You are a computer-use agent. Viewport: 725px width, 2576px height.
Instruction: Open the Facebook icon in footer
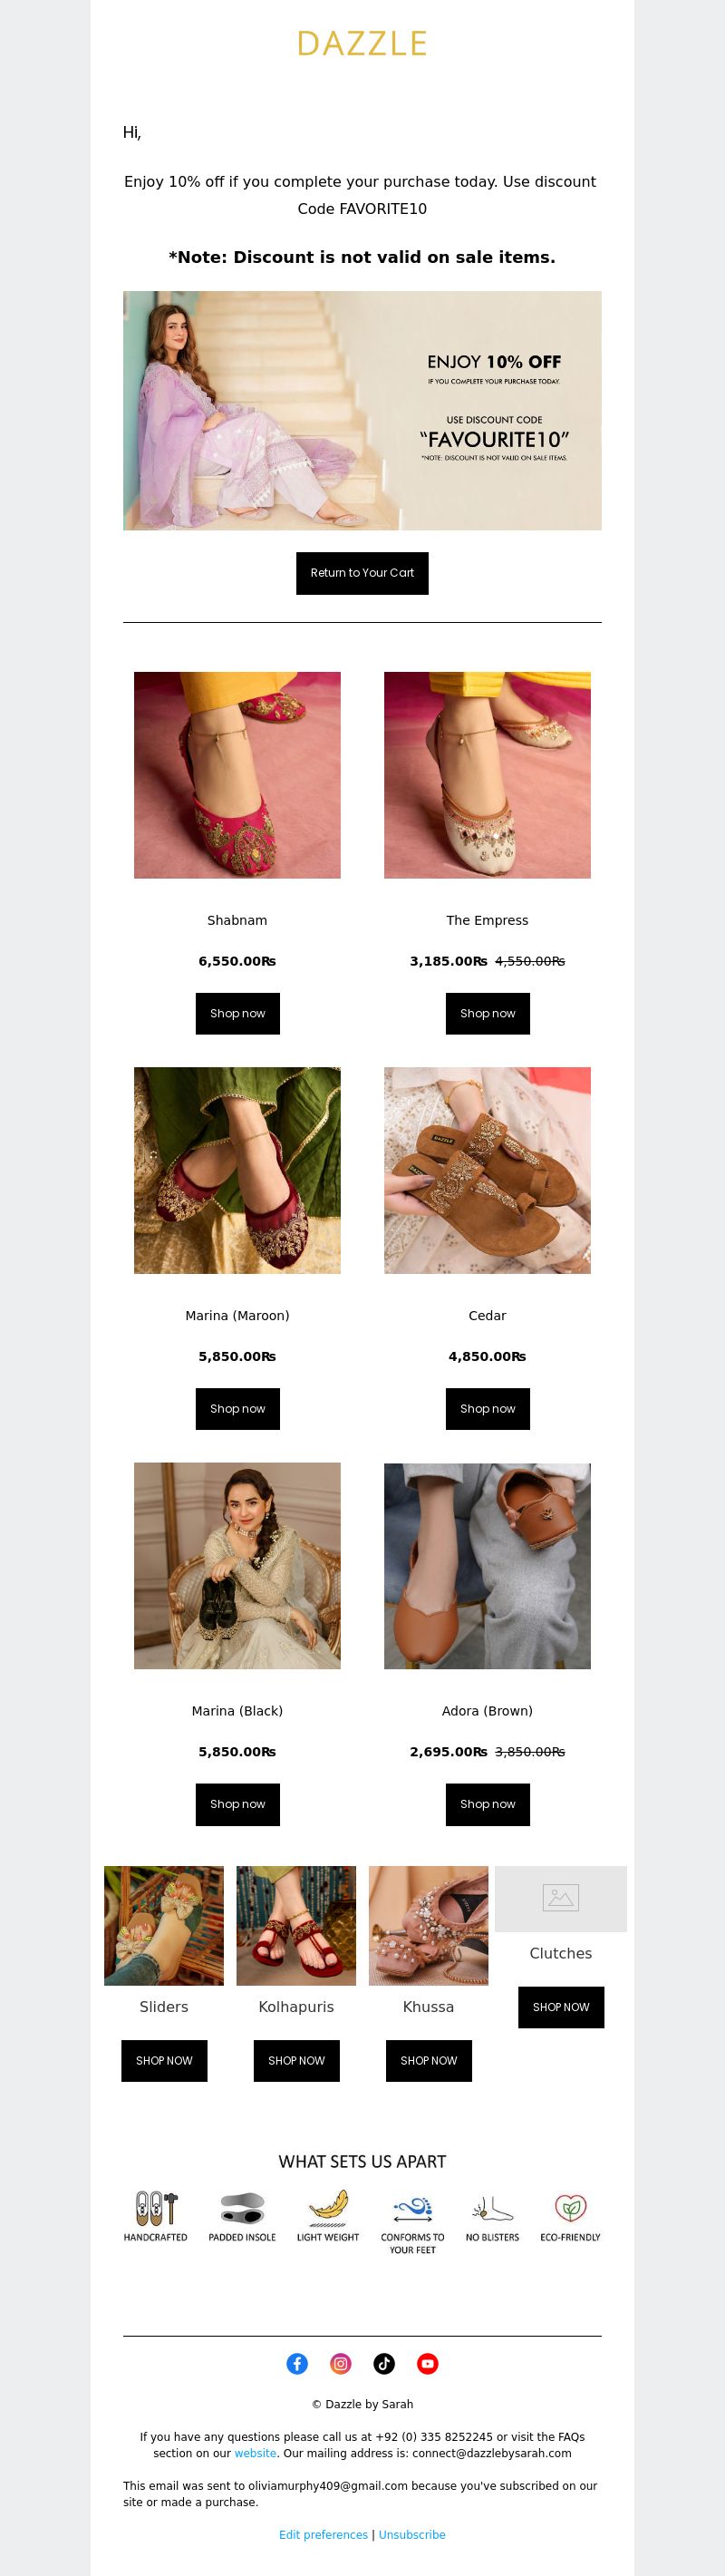297,2363
